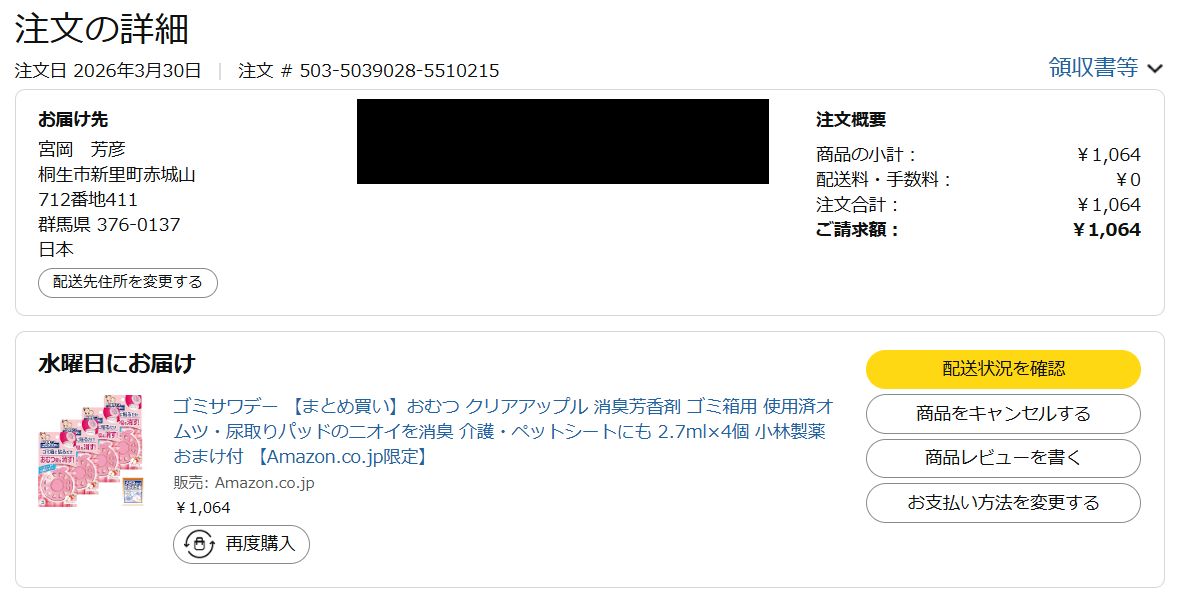Image resolution: width=1180 pixels, height=603 pixels.
Task: Click 商品レビューを書く button
Action: 1003,458
